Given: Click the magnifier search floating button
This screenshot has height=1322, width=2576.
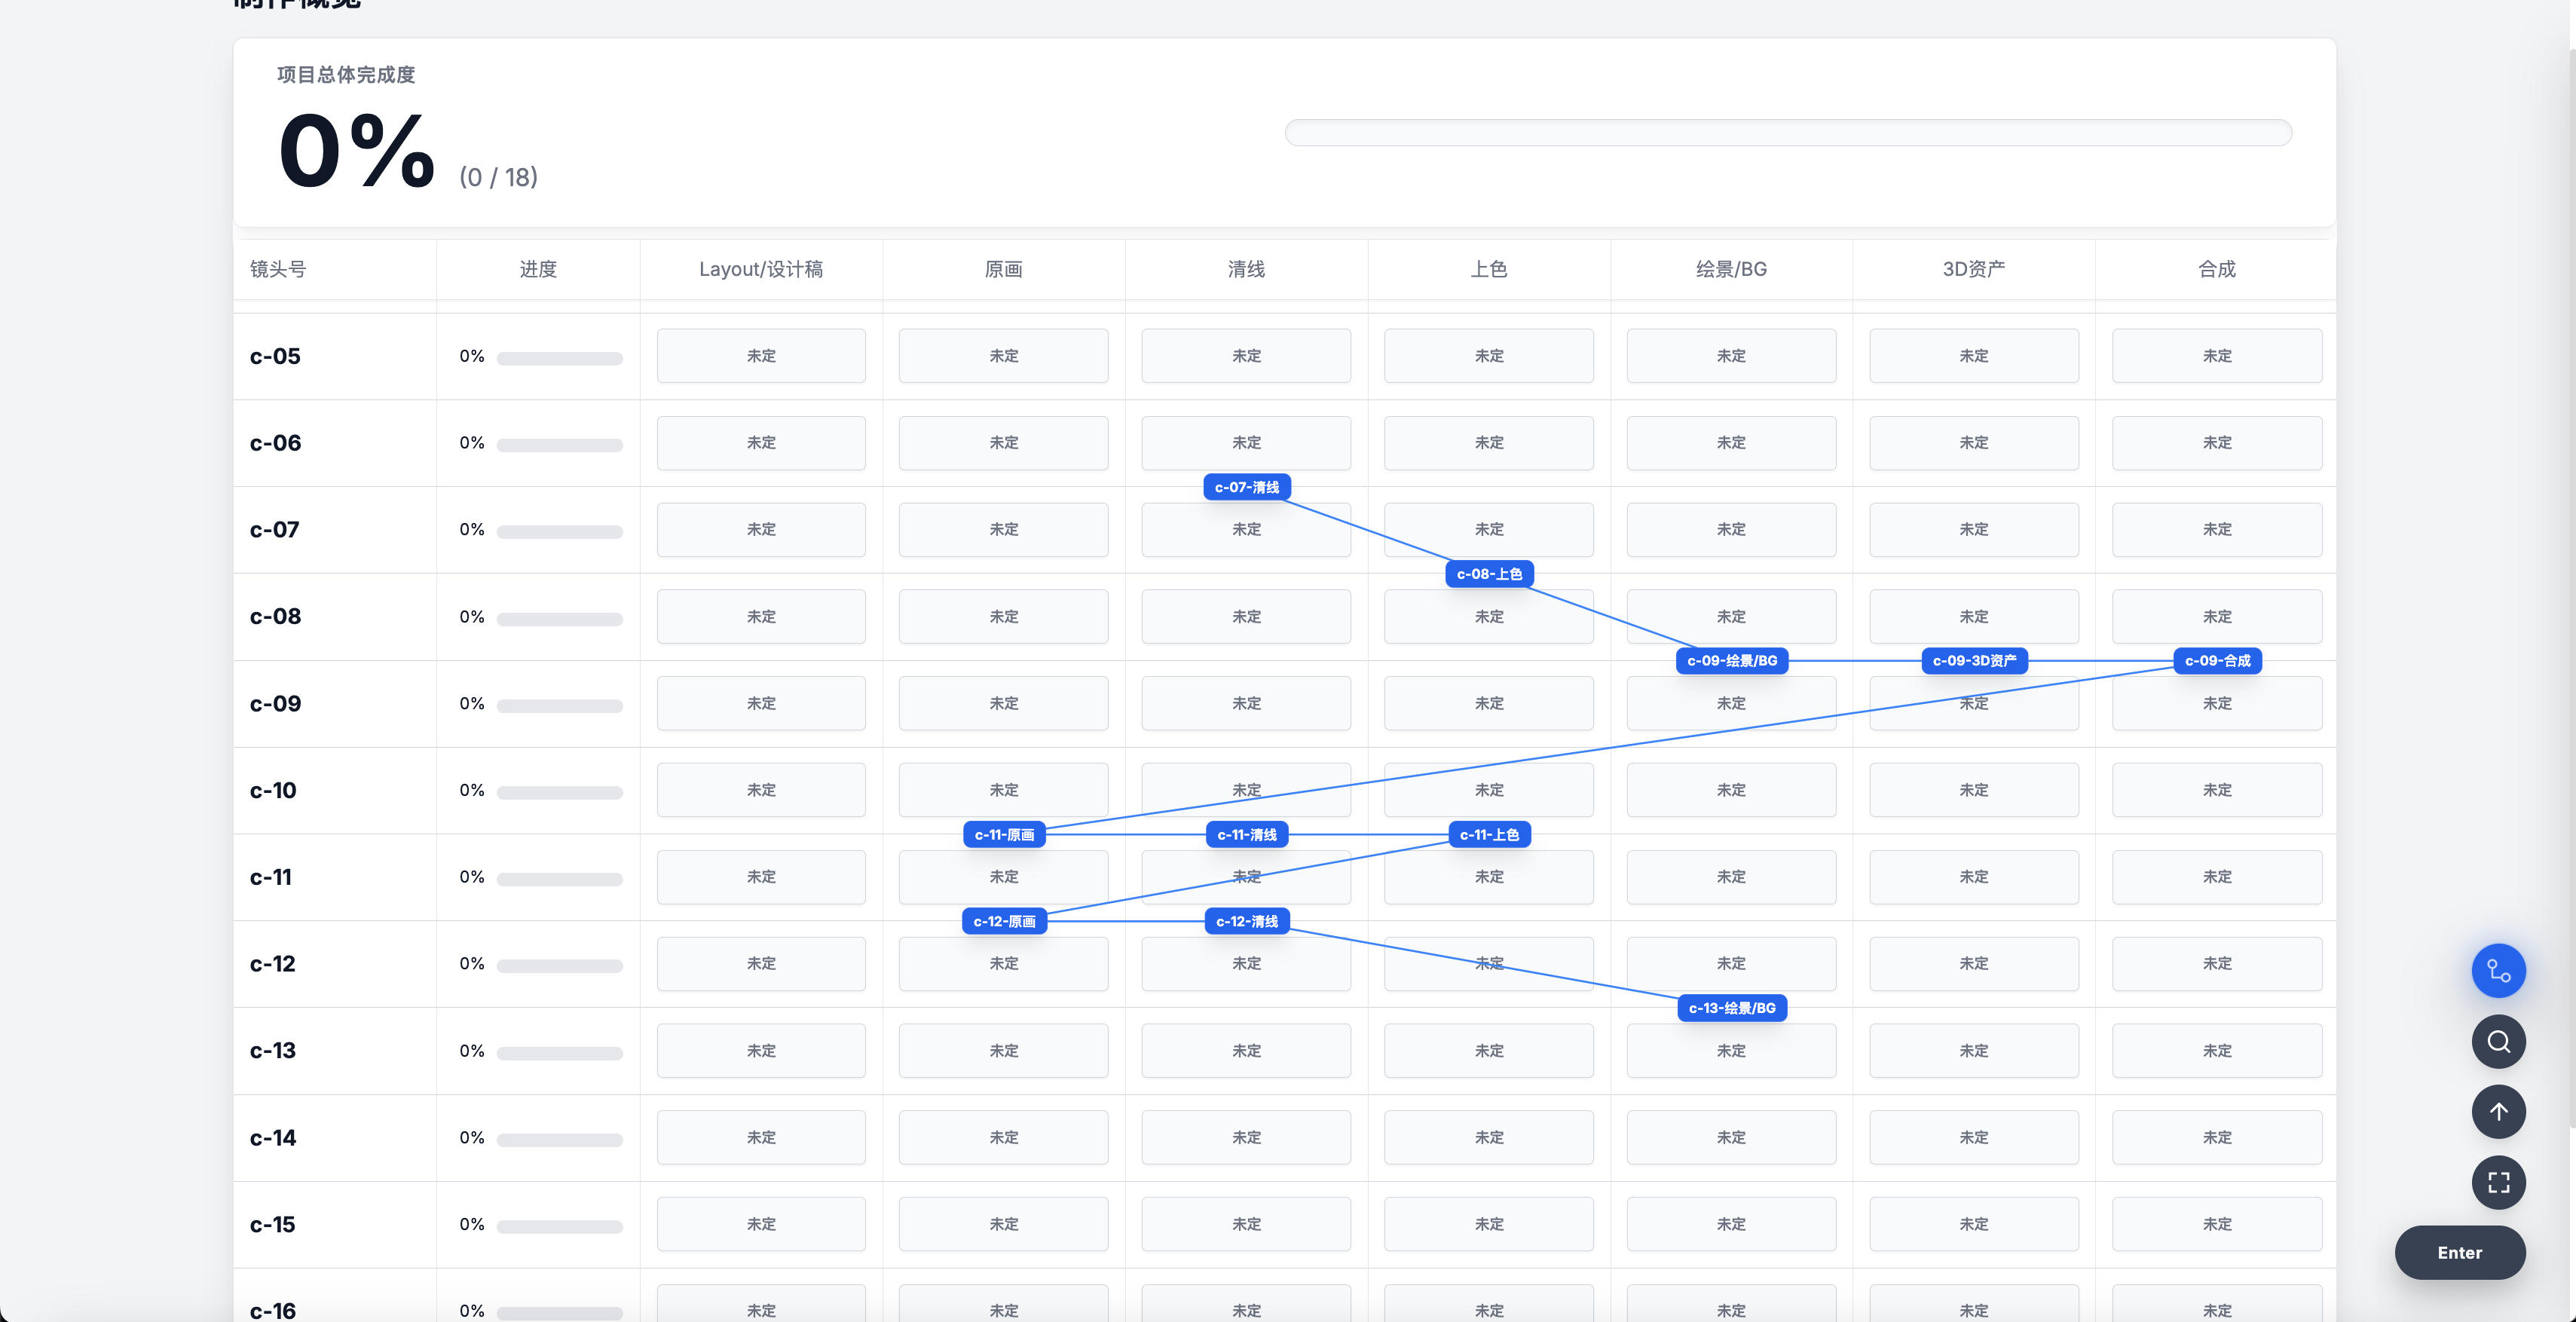Looking at the screenshot, I should pyautogui.click(x=2498, y=1041).
